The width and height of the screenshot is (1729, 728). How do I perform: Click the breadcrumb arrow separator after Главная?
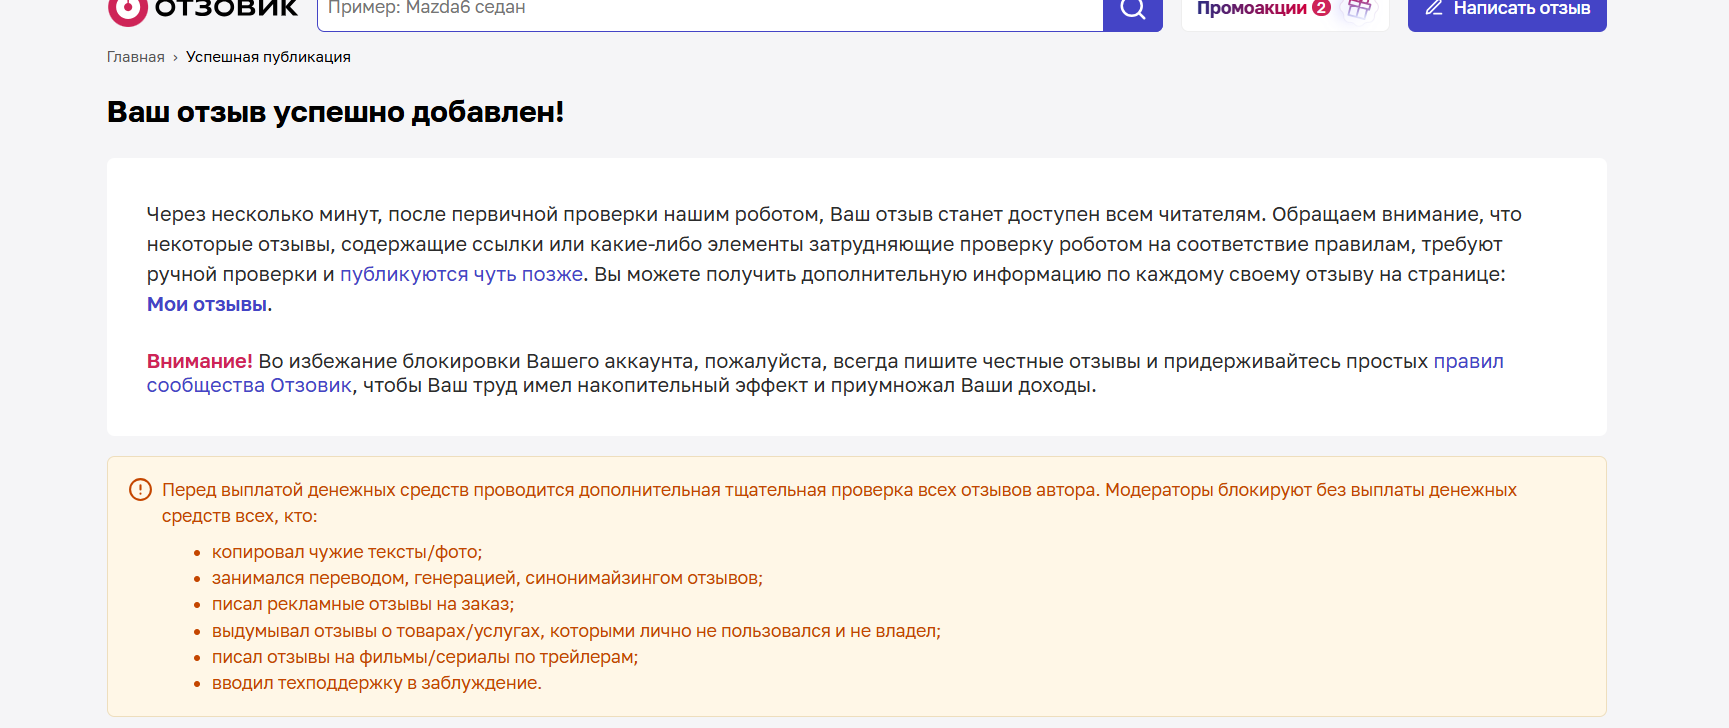(175, 58)
